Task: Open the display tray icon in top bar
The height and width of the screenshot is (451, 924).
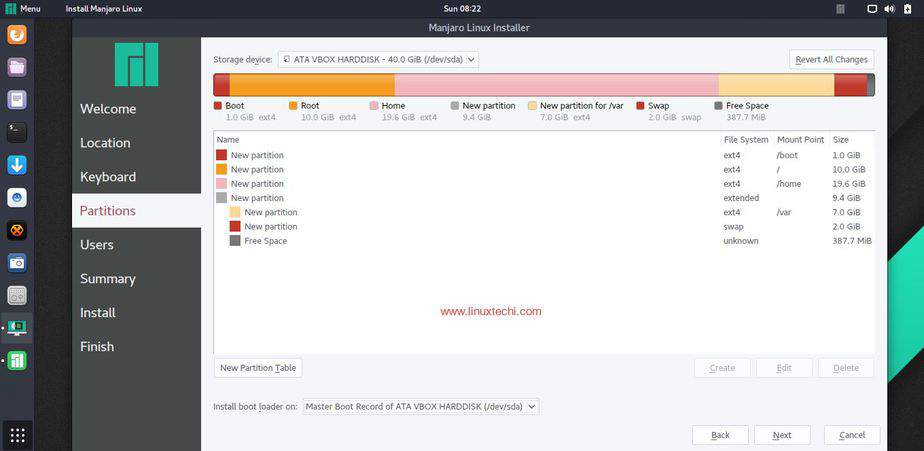Action: click(873, 9)
